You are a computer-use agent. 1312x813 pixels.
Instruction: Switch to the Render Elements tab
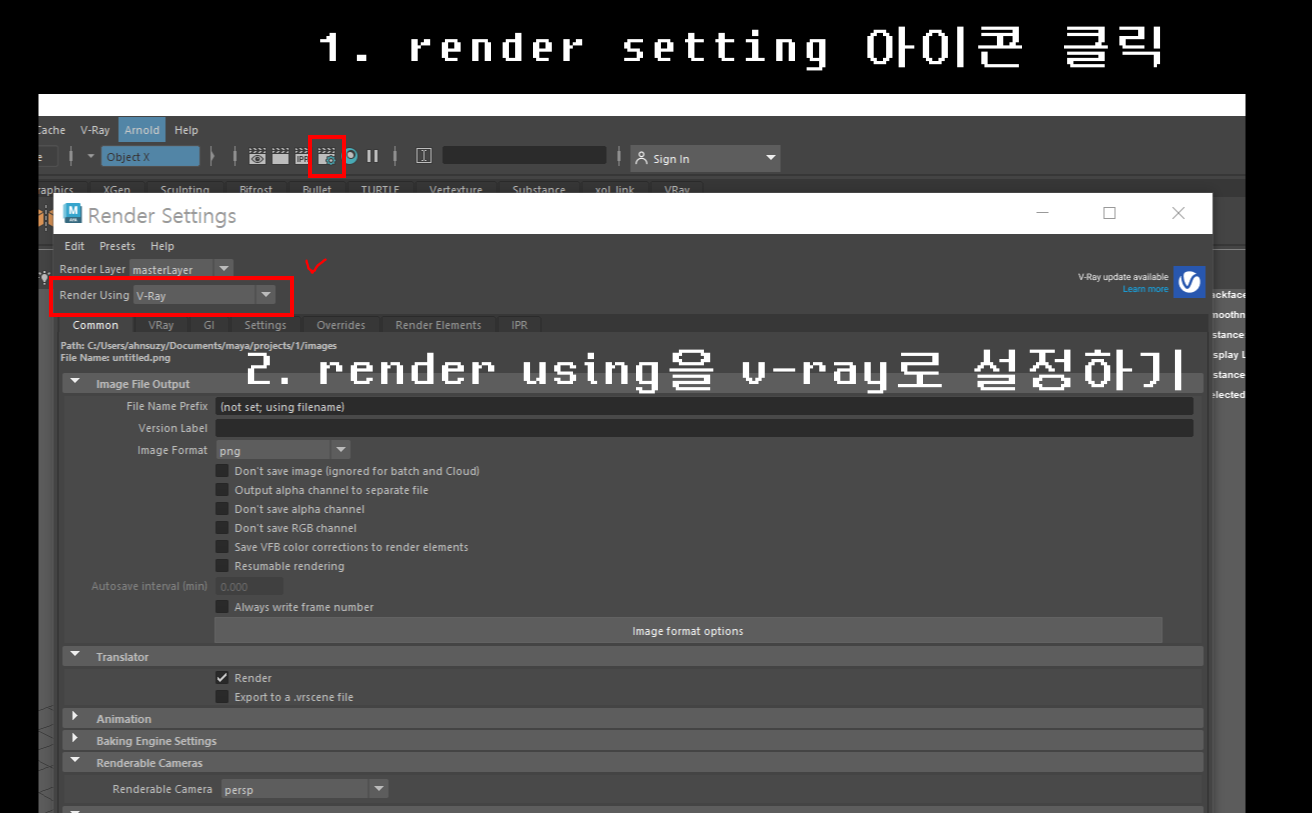(438, 325)
